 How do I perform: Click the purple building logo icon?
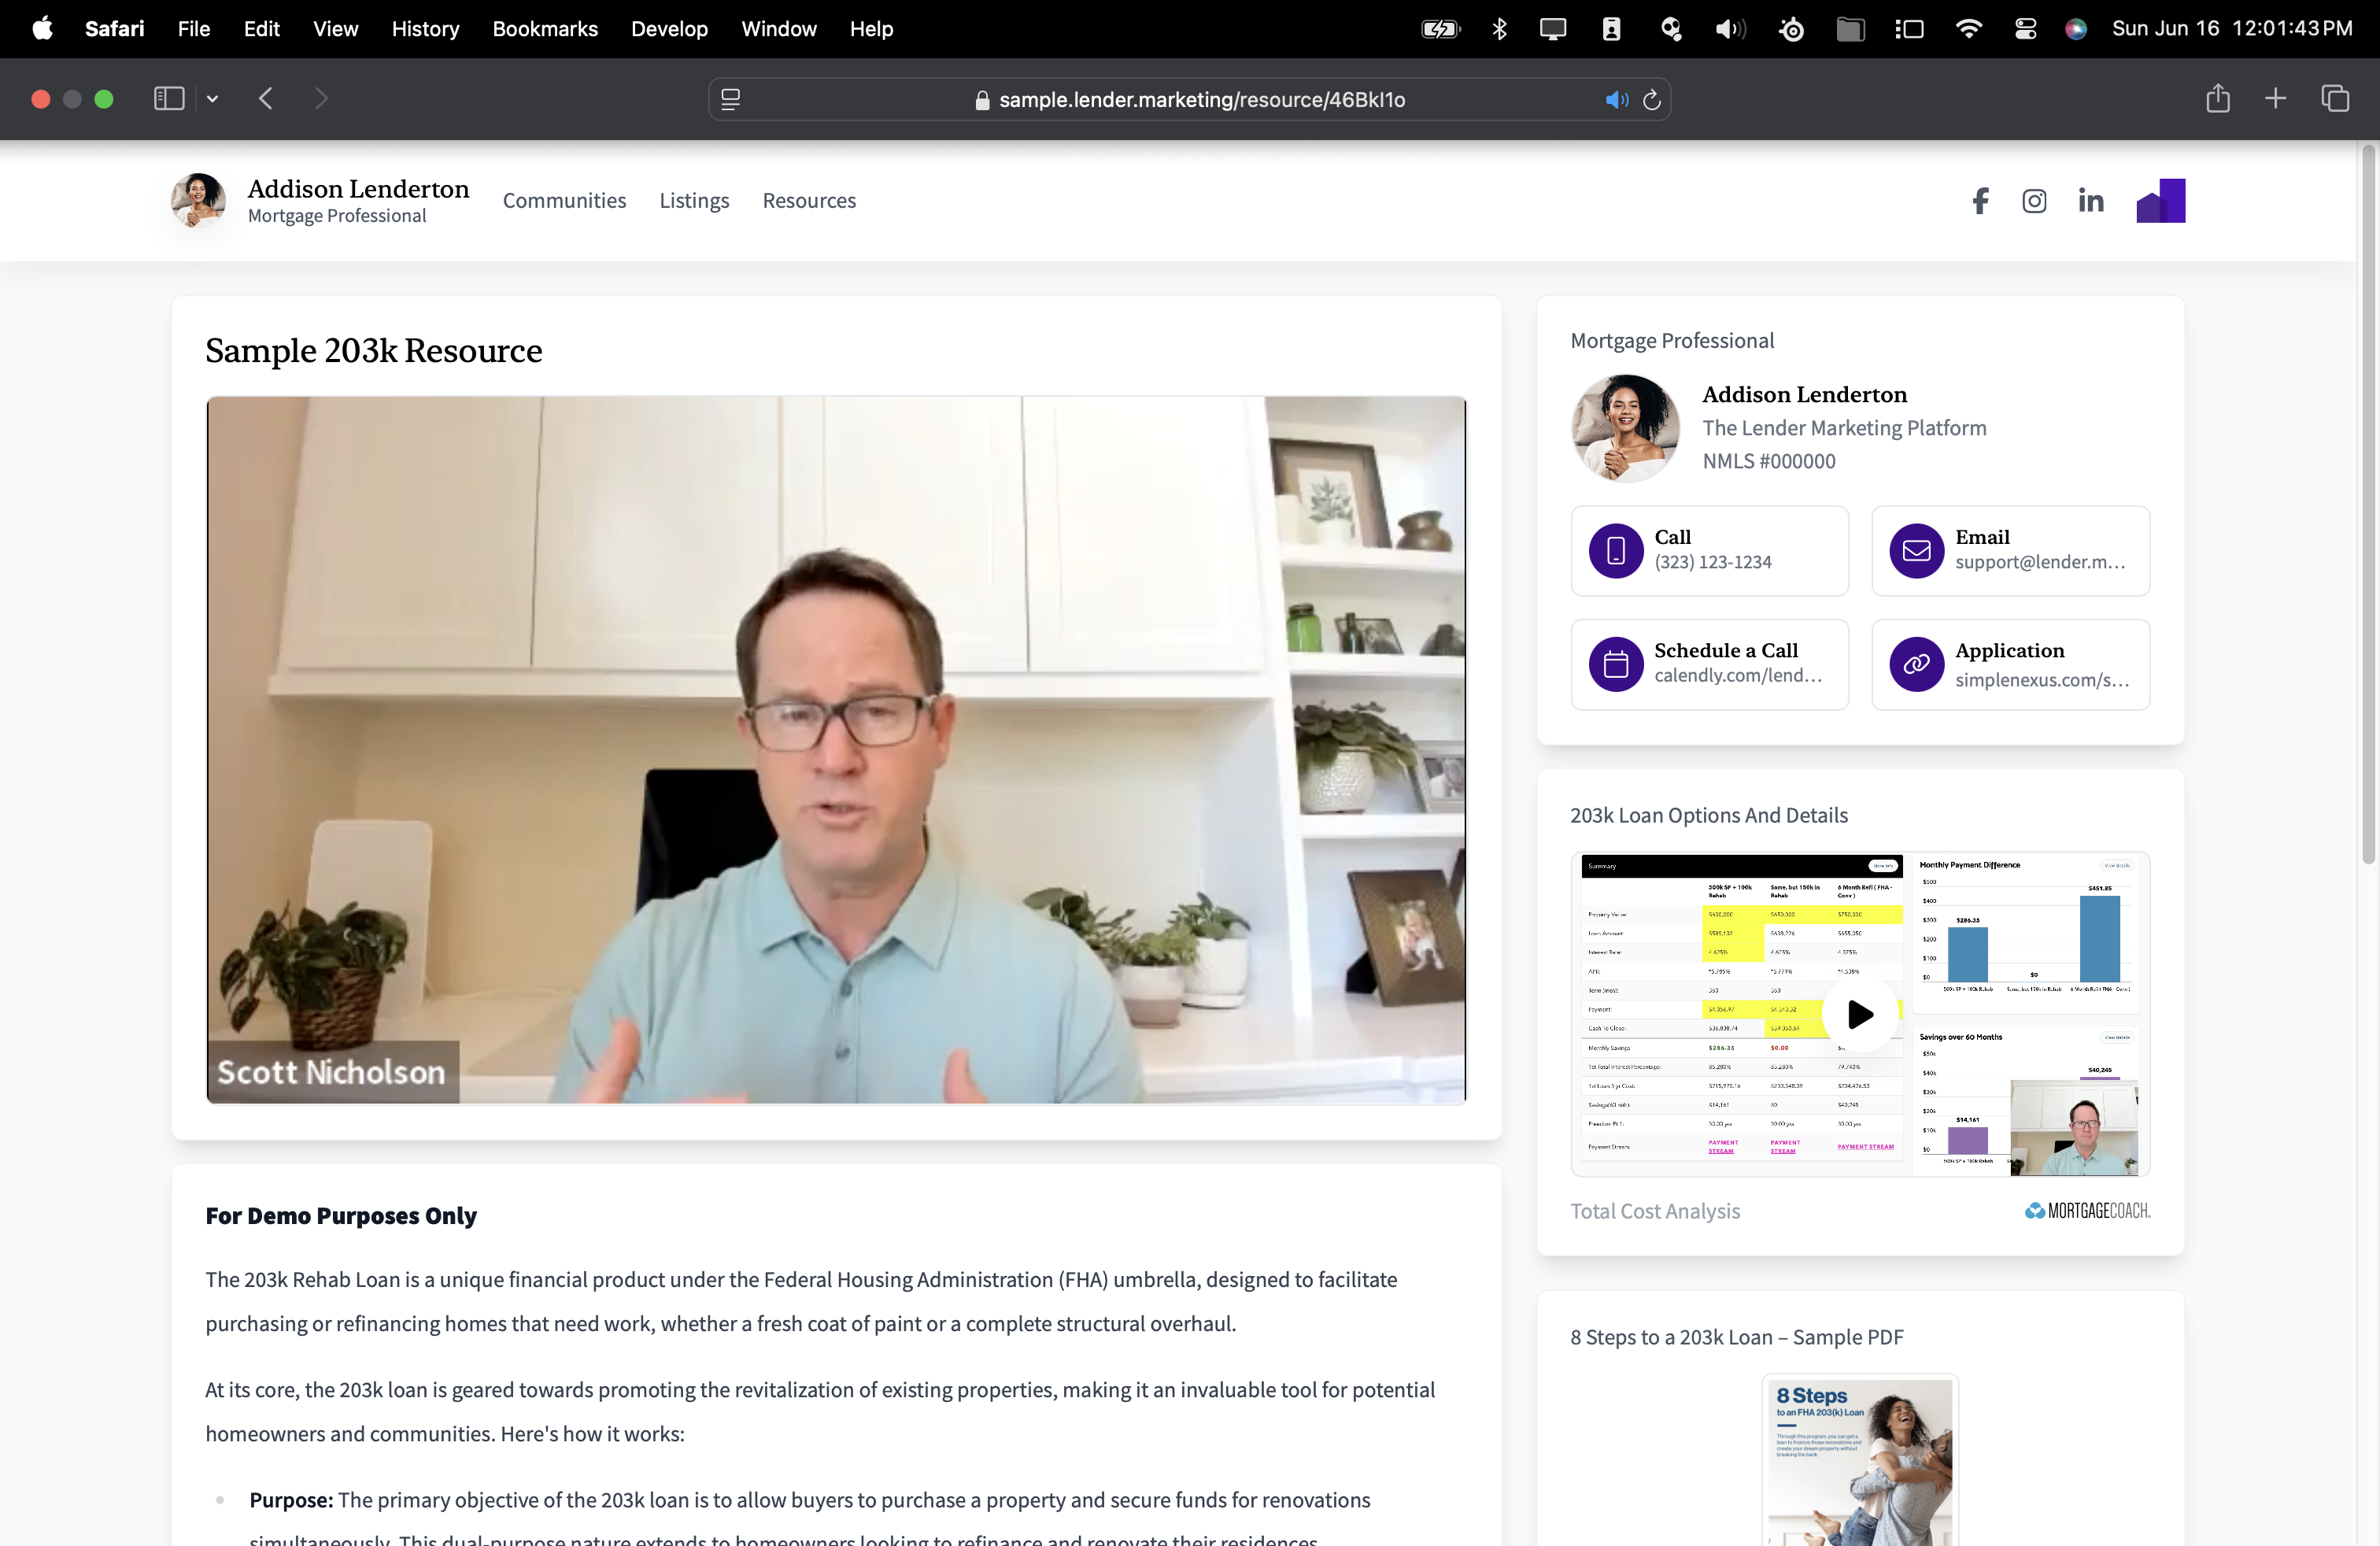click(x=2160, y=201)
